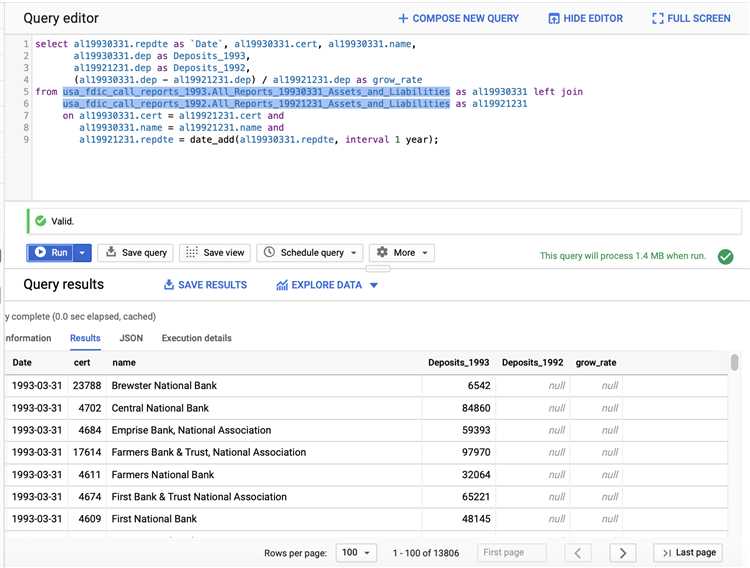
Task: Click the full screen brackets icon
Action: [658, 18]
